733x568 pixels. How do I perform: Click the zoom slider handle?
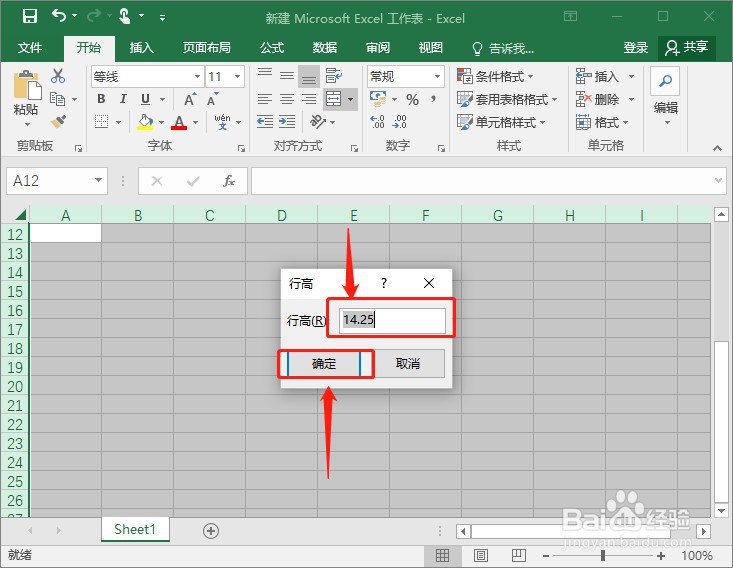[x=603, y=555]
